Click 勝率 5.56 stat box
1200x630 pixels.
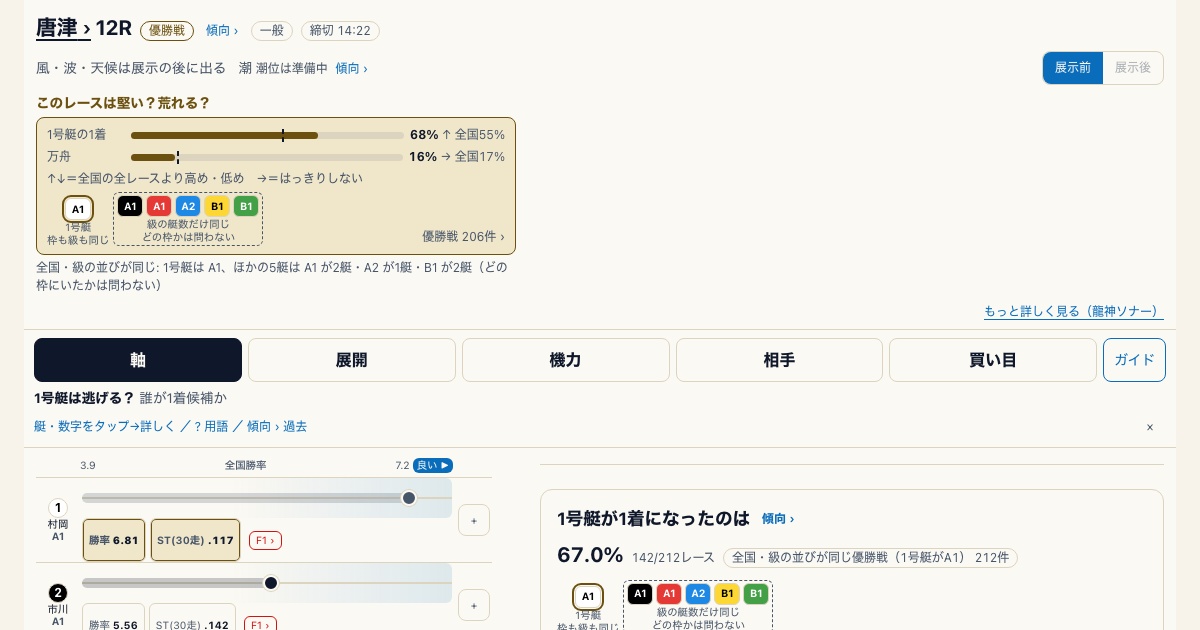point(114,618)
